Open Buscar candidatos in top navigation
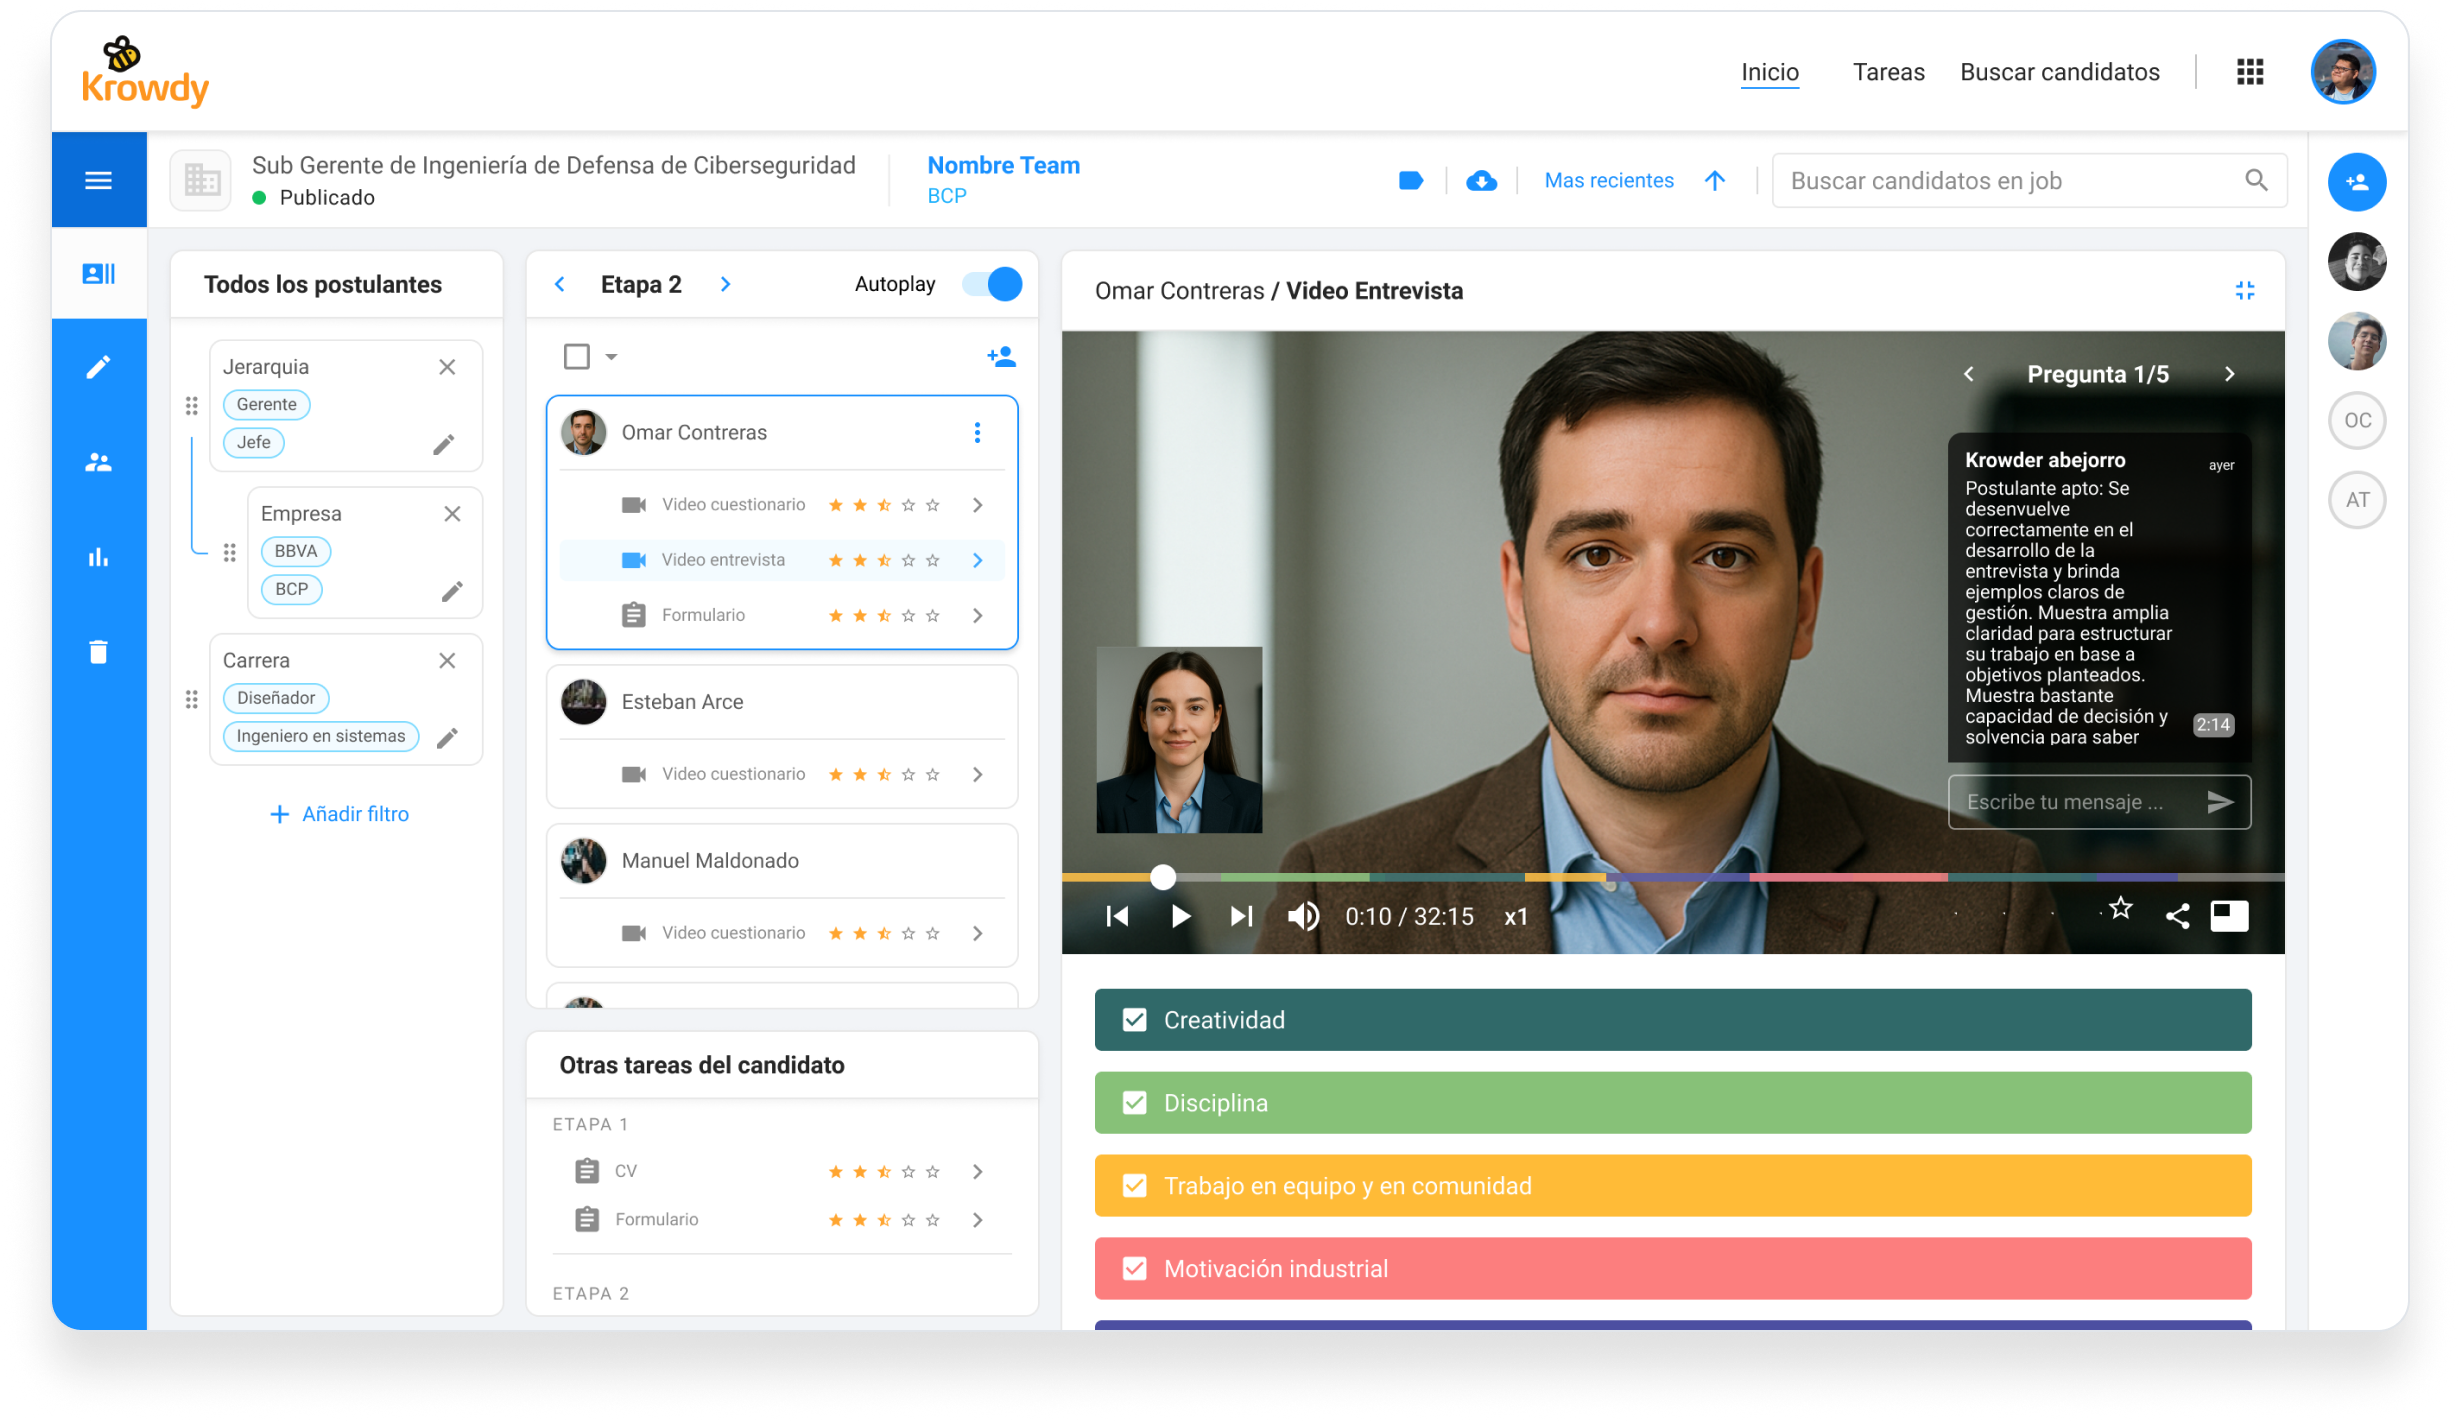This screenshot has height=1422, width=2460. 2059,72
